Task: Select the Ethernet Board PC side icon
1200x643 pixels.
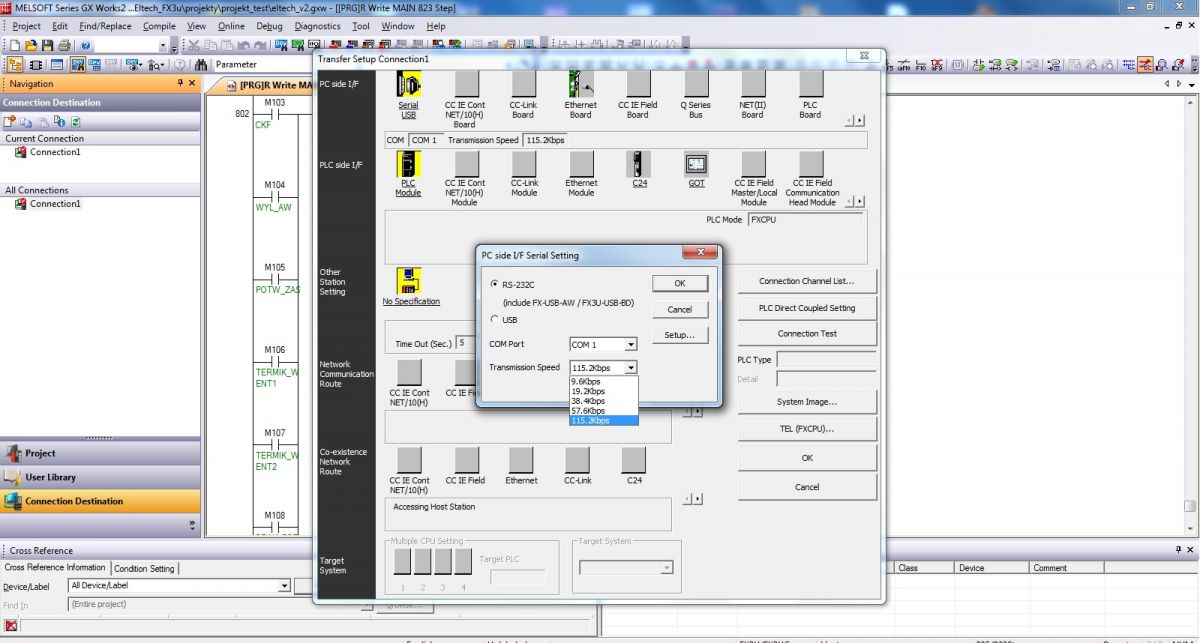Action: point(580,84)
